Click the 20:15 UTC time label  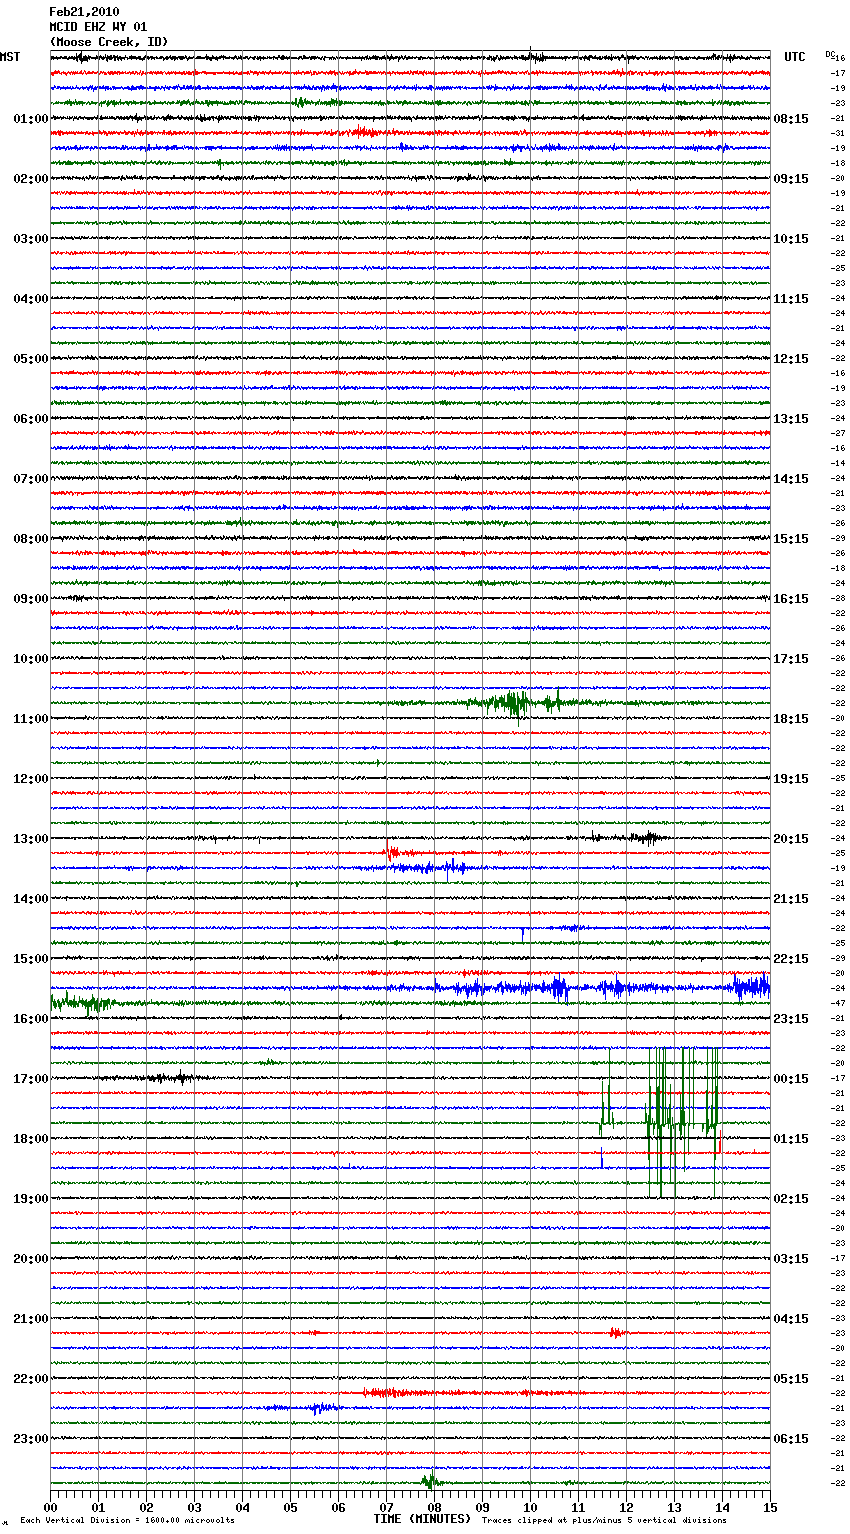point(791,839)
